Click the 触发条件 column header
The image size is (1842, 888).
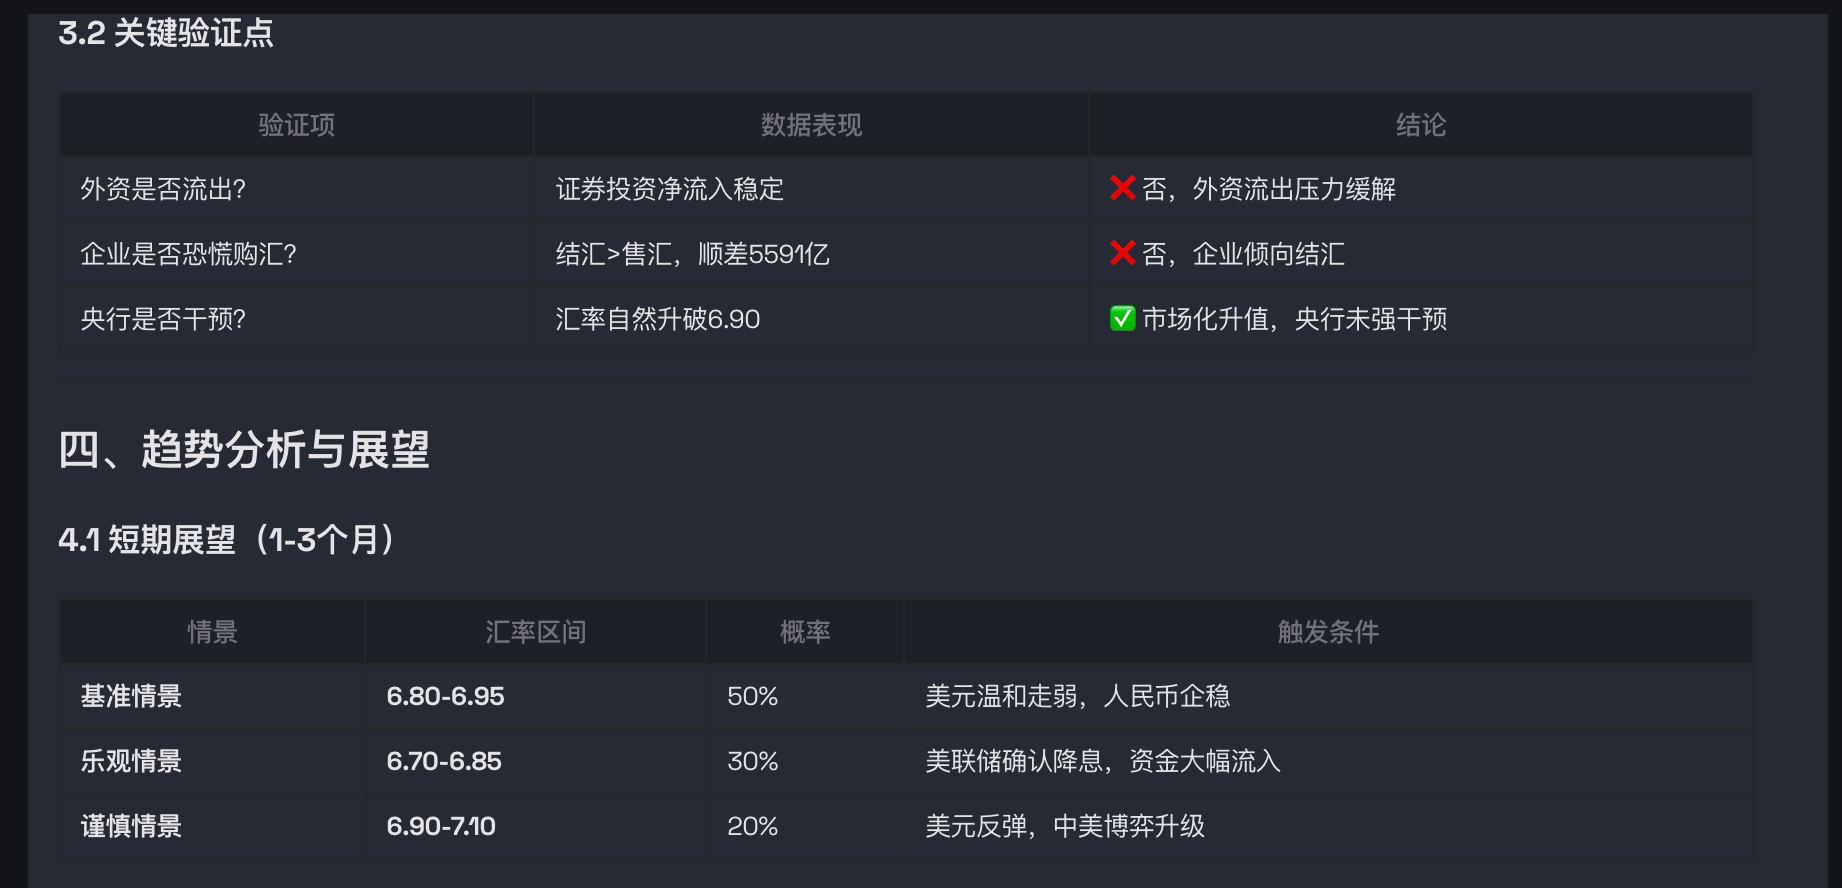(1327, 632)
